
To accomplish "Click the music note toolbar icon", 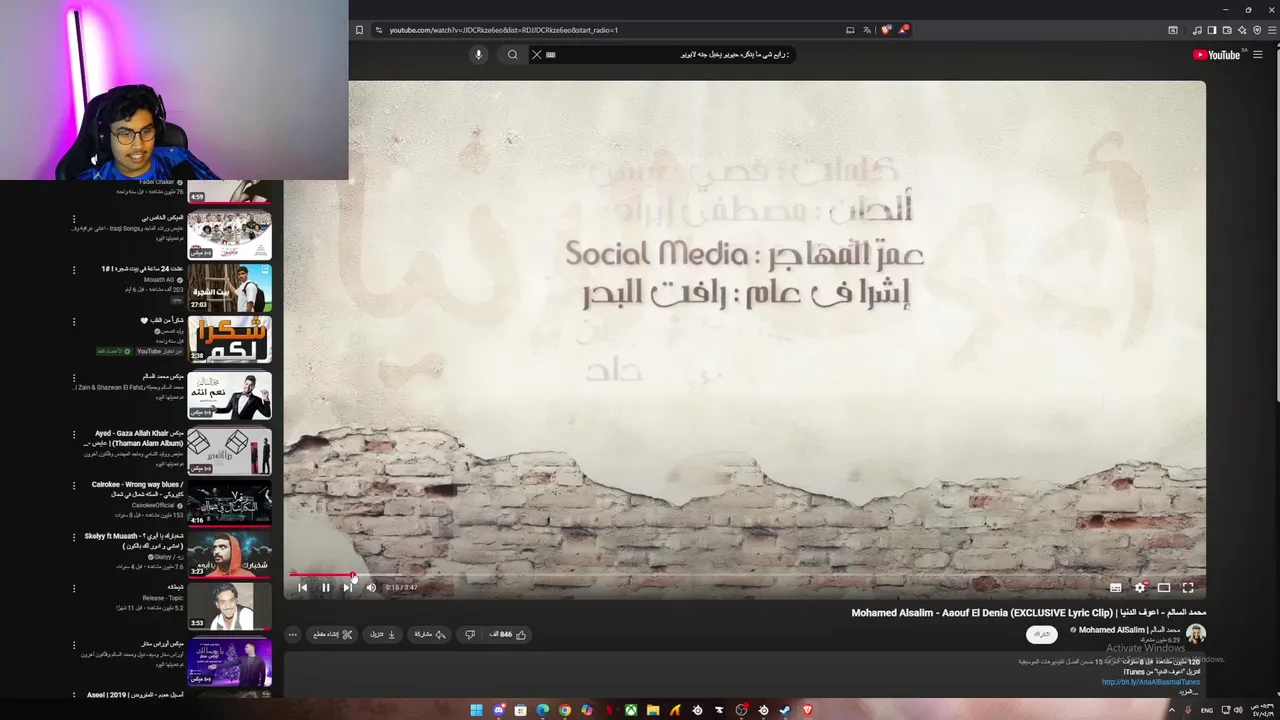I will [x=1197, y=30].
